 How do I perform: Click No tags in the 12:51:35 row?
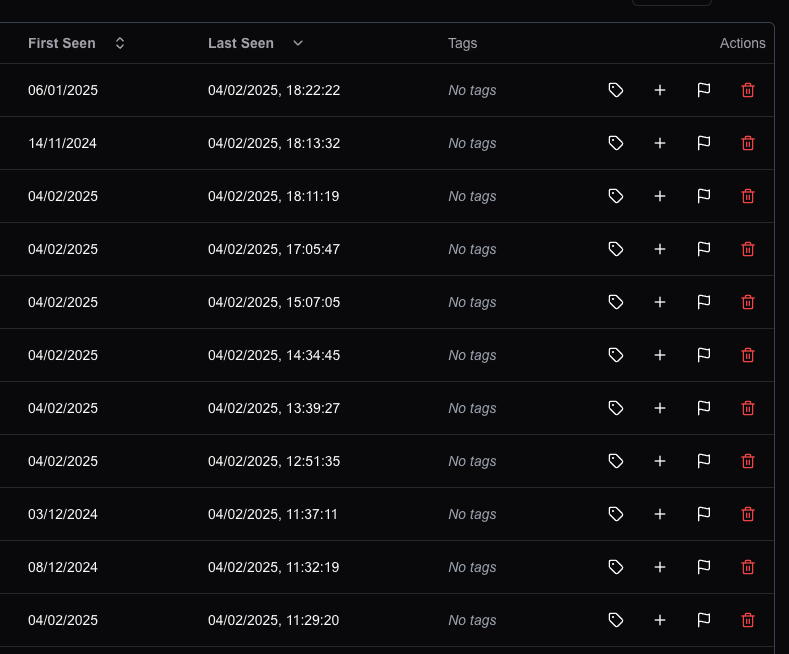coord(472,461)
